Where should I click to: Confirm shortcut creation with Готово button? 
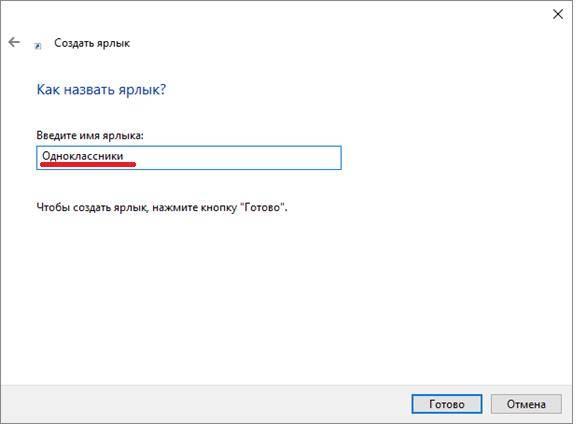tap(447, 404)
